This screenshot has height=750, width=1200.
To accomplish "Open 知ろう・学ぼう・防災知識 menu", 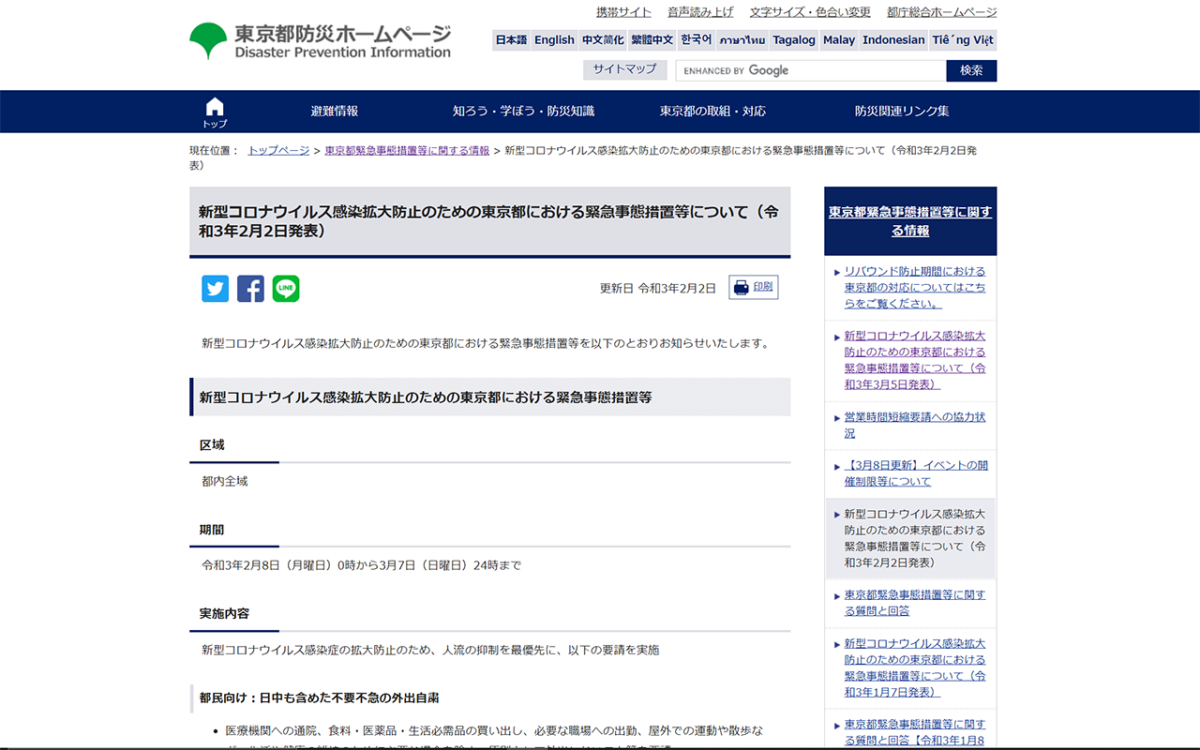I will point(523,112).
